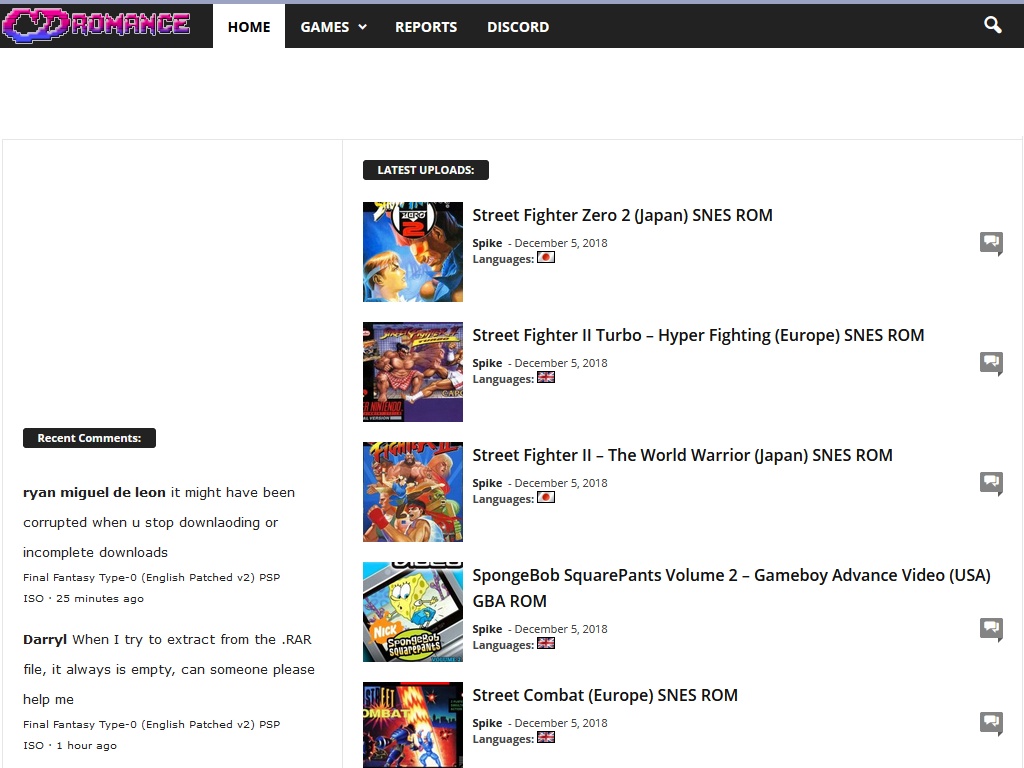Open Street Fighter II Turbo Hyper Fighting link
The image size is (1024, 768).
click(x=698, y=336)
